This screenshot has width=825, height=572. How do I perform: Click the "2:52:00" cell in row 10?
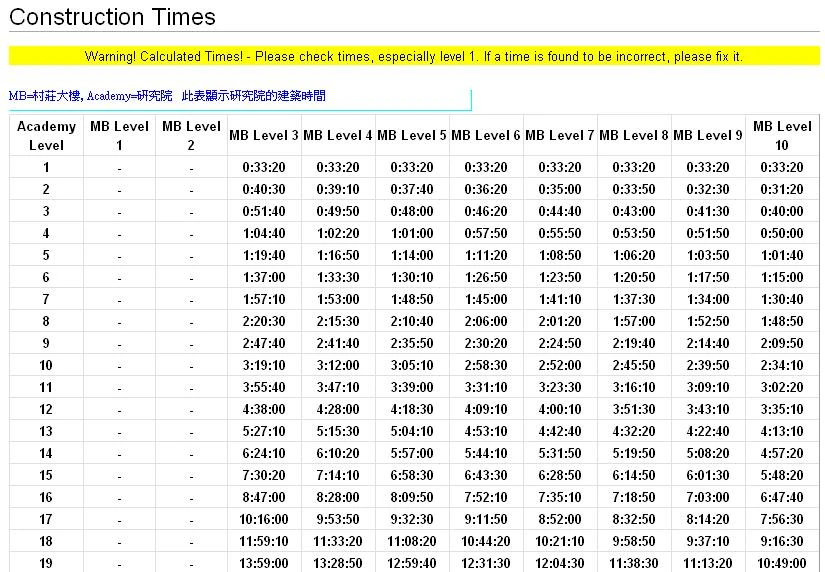560,365
